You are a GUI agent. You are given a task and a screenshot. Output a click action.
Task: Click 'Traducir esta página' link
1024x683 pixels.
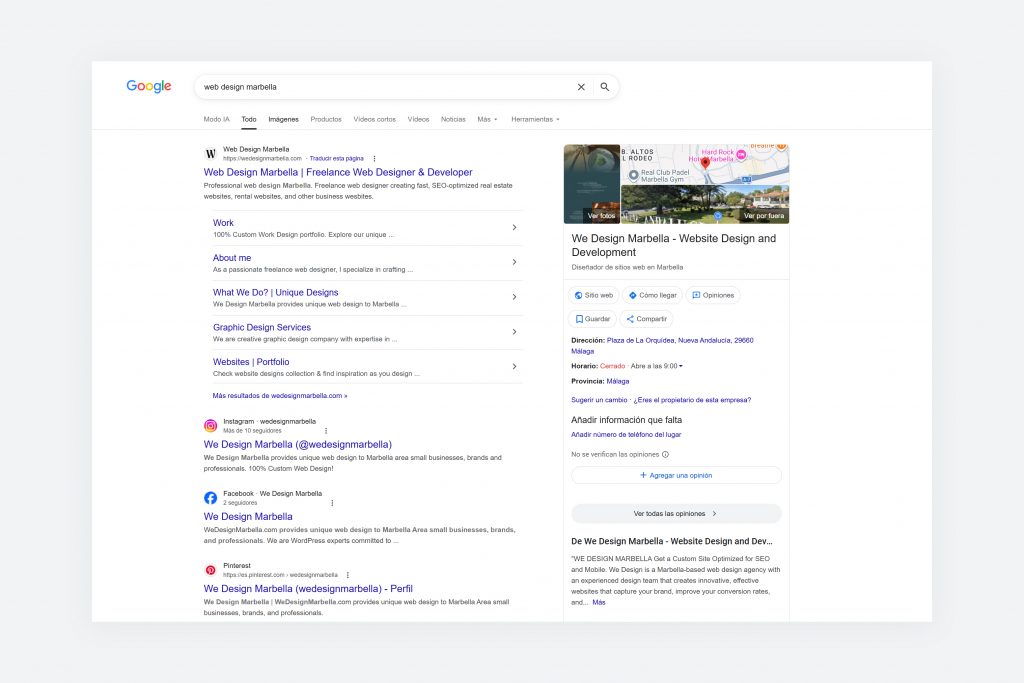coord(336,159)
